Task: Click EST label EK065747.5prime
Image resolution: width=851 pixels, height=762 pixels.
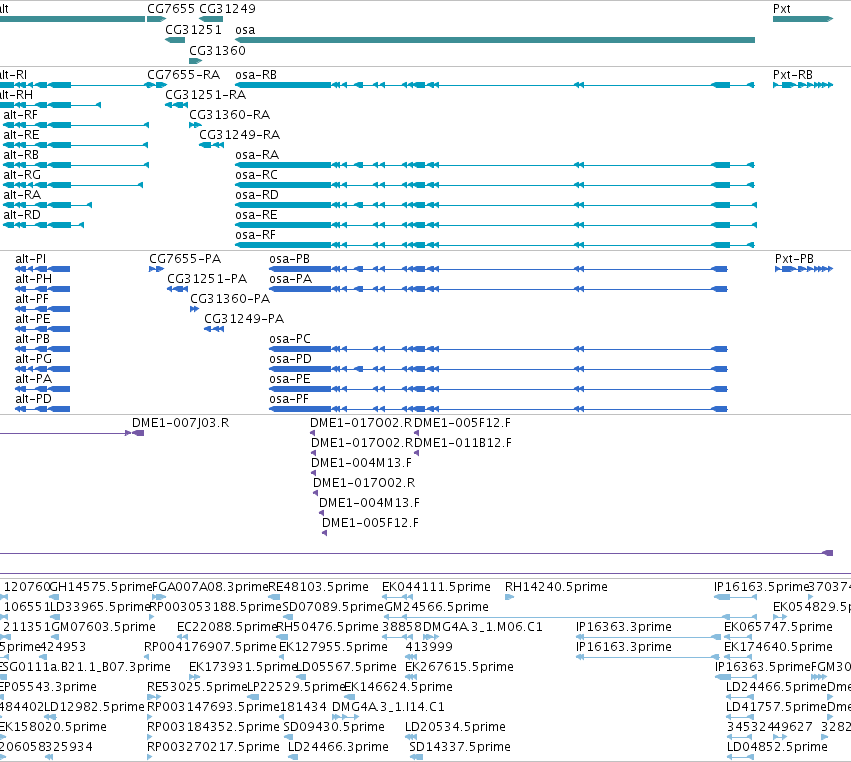Action: (x=778, y=627)
